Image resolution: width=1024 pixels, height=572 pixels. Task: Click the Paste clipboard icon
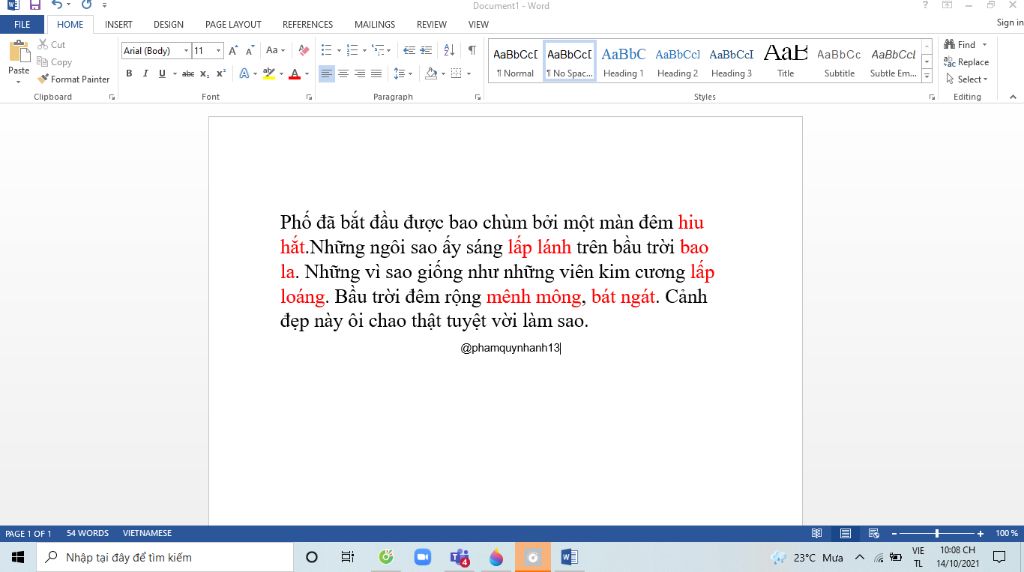tap(19, 52)
